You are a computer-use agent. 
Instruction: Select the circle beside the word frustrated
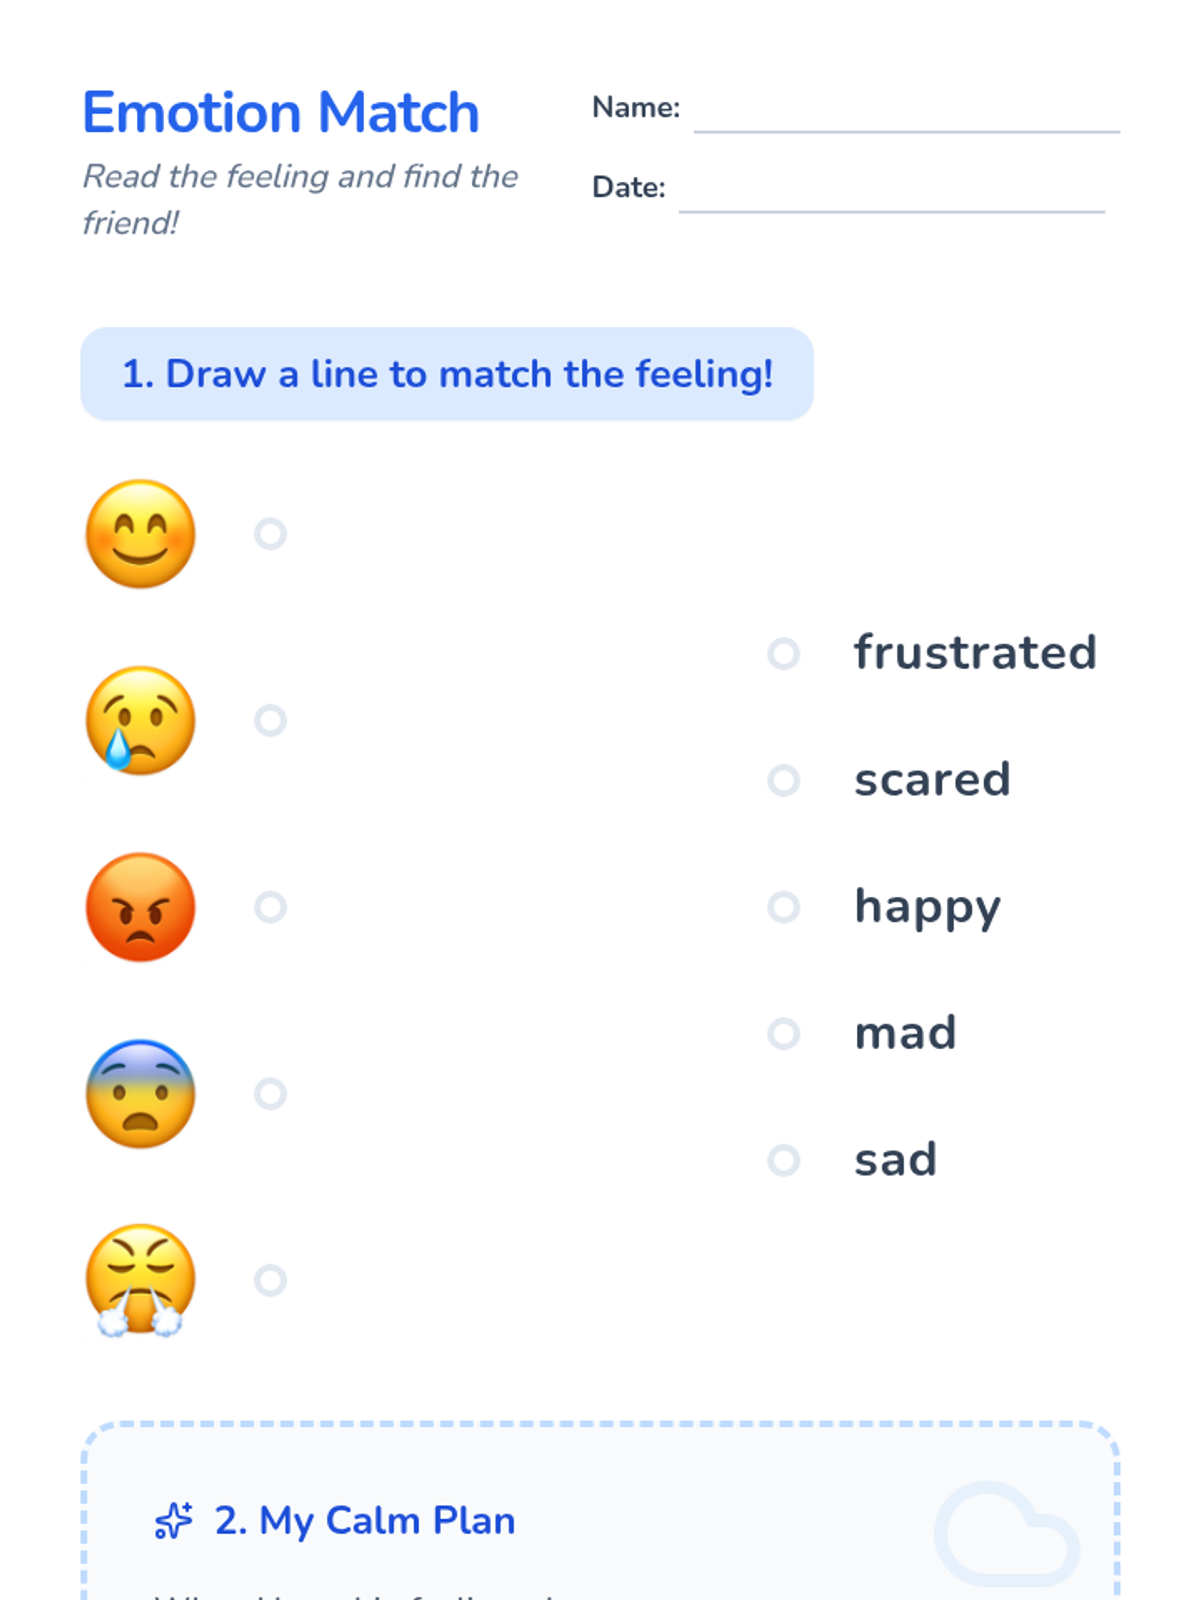click(x=783, y=654)
